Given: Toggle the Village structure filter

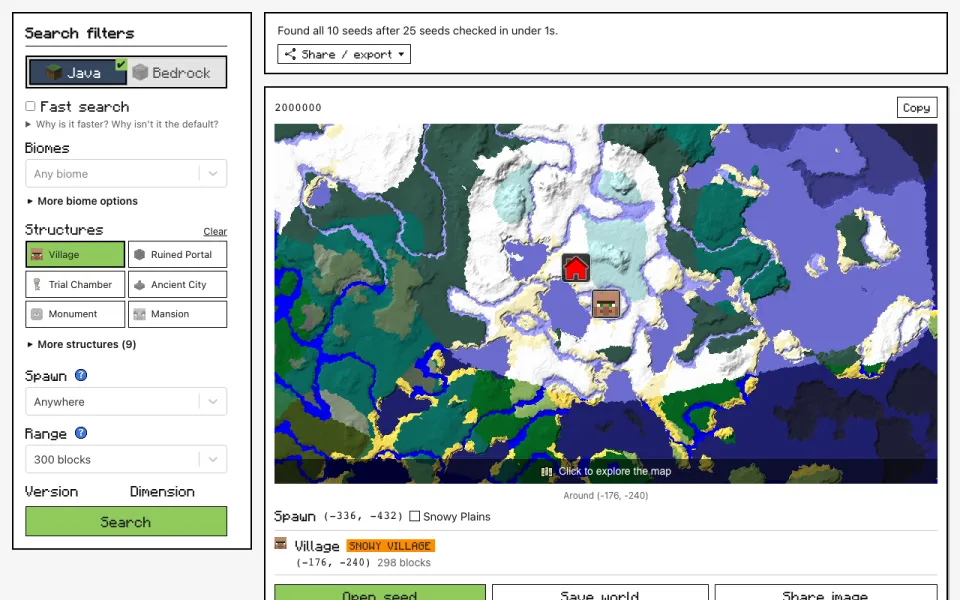Looking at the screenshot, I should 75,254.
